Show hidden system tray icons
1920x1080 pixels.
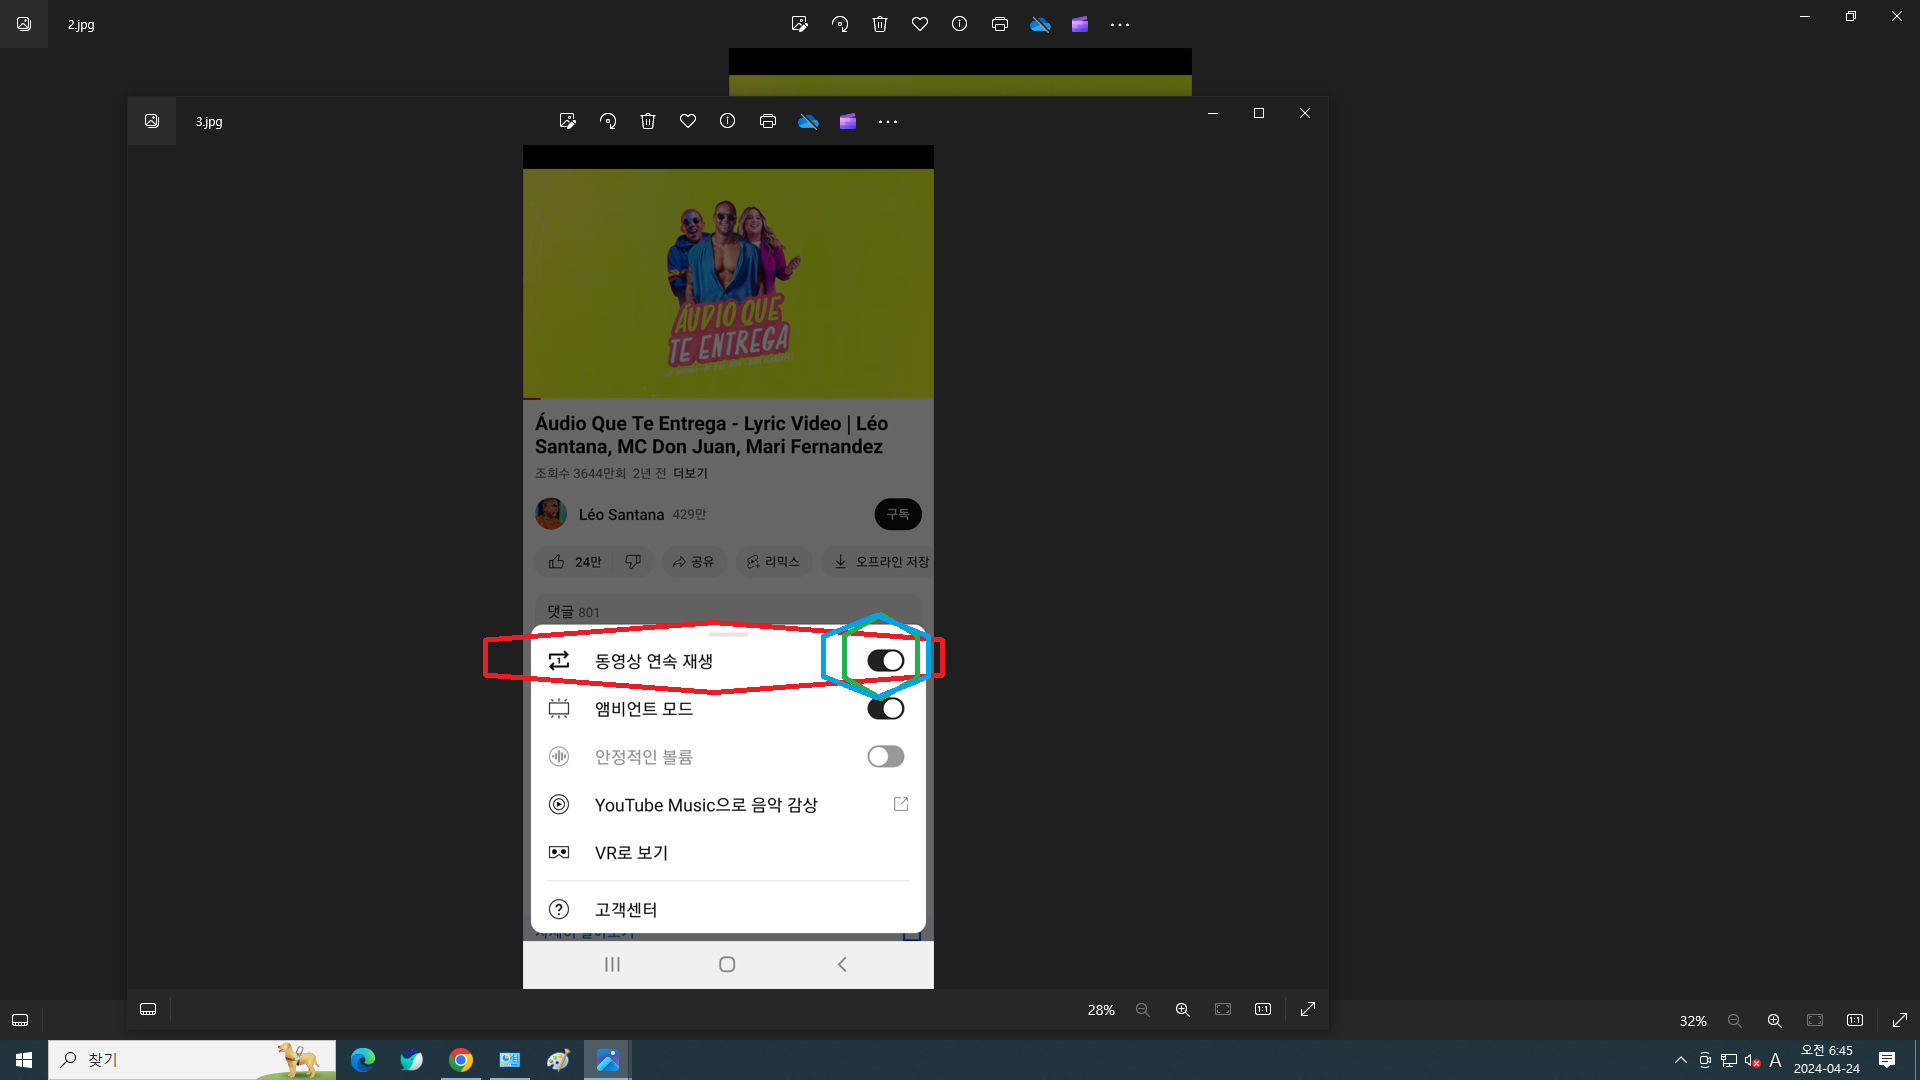tap(1681, 1060)
